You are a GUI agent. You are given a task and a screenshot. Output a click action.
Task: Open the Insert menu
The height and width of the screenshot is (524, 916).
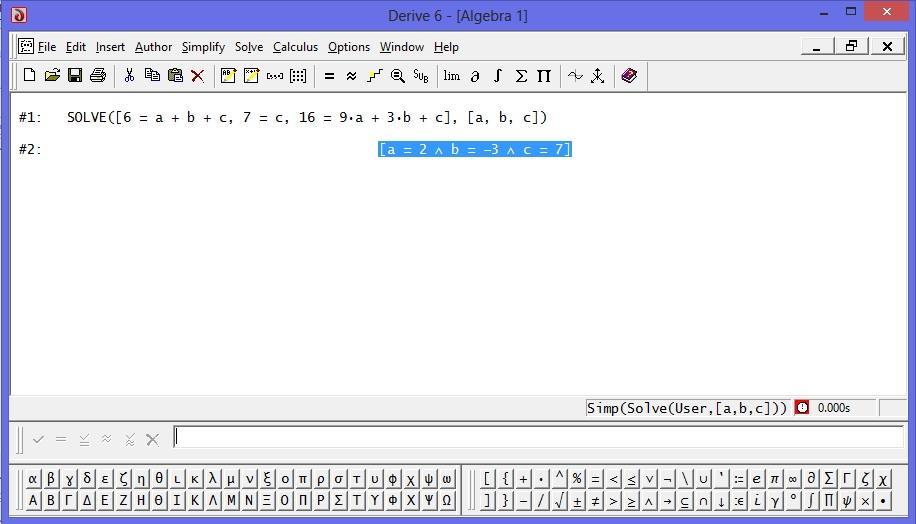click(110, 47)
